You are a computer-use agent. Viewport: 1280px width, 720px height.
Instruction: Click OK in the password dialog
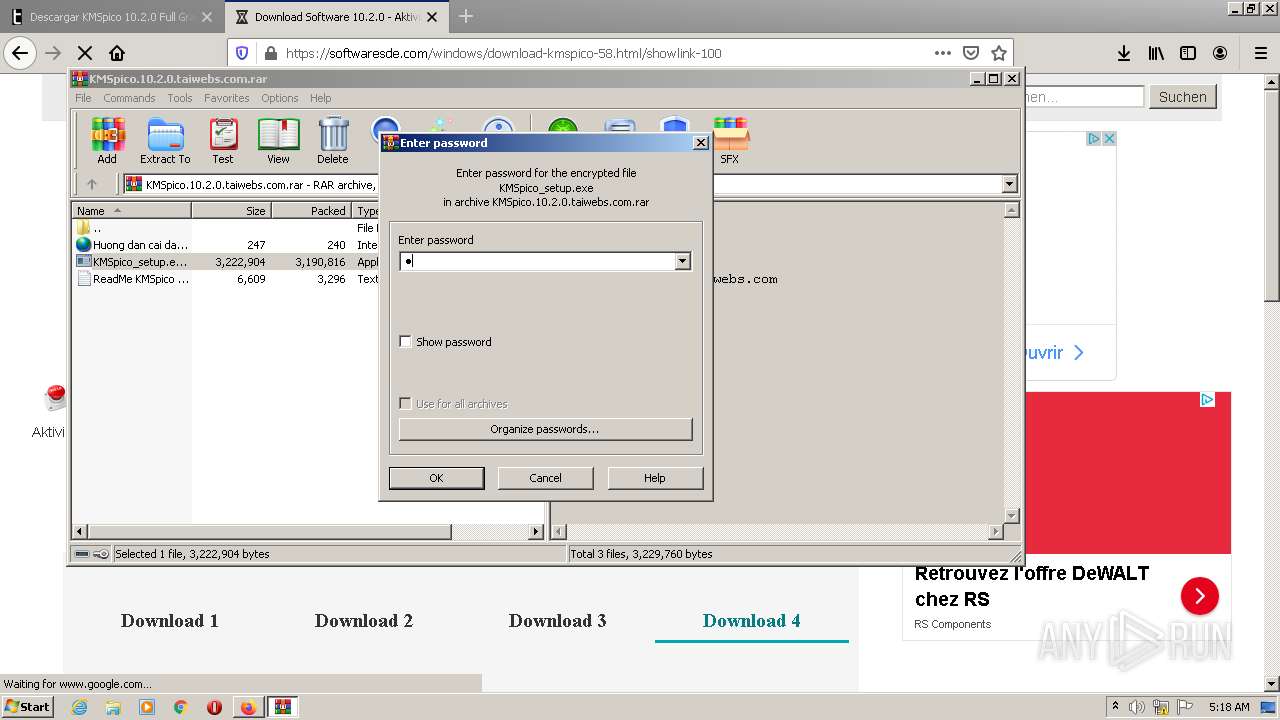tap(436, 478)
